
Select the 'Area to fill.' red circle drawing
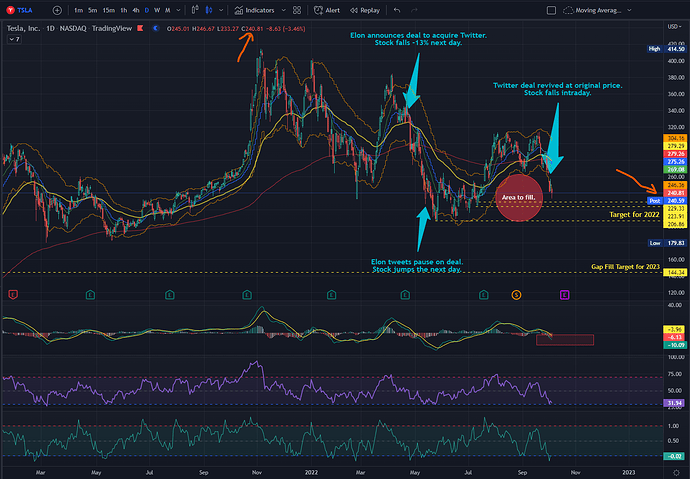tap(519, 197)
